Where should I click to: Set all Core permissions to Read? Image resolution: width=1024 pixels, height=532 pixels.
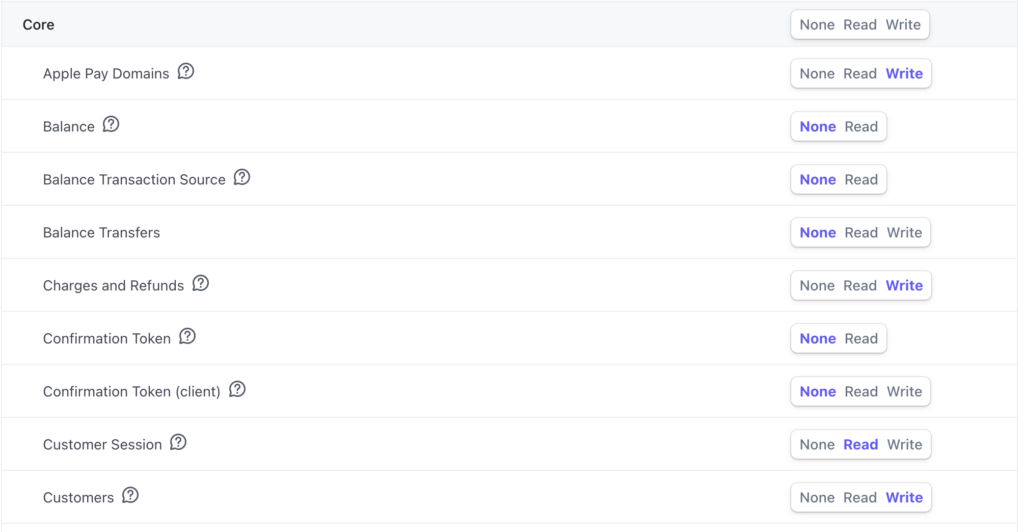point(860,25)
